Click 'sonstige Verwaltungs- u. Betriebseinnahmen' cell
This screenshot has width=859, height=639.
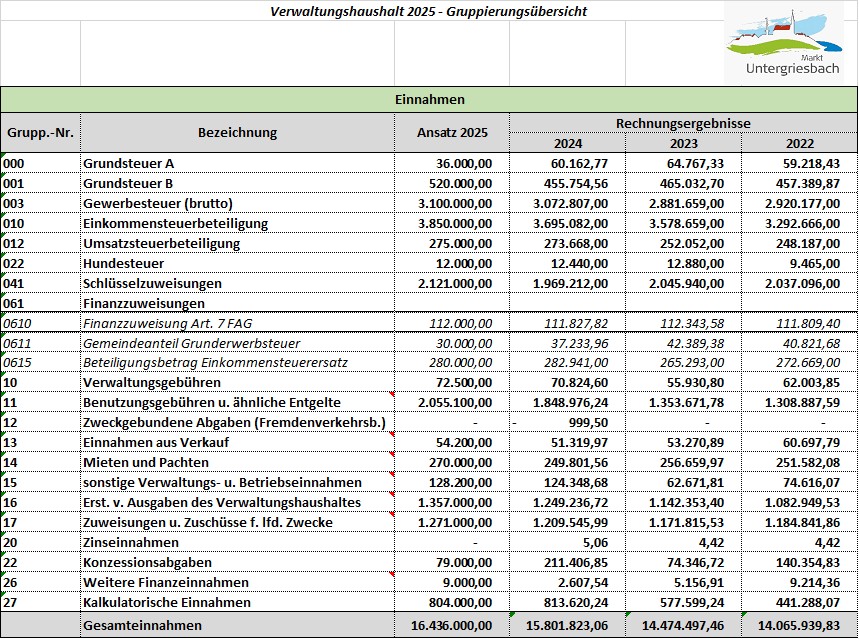click(237, 482)
